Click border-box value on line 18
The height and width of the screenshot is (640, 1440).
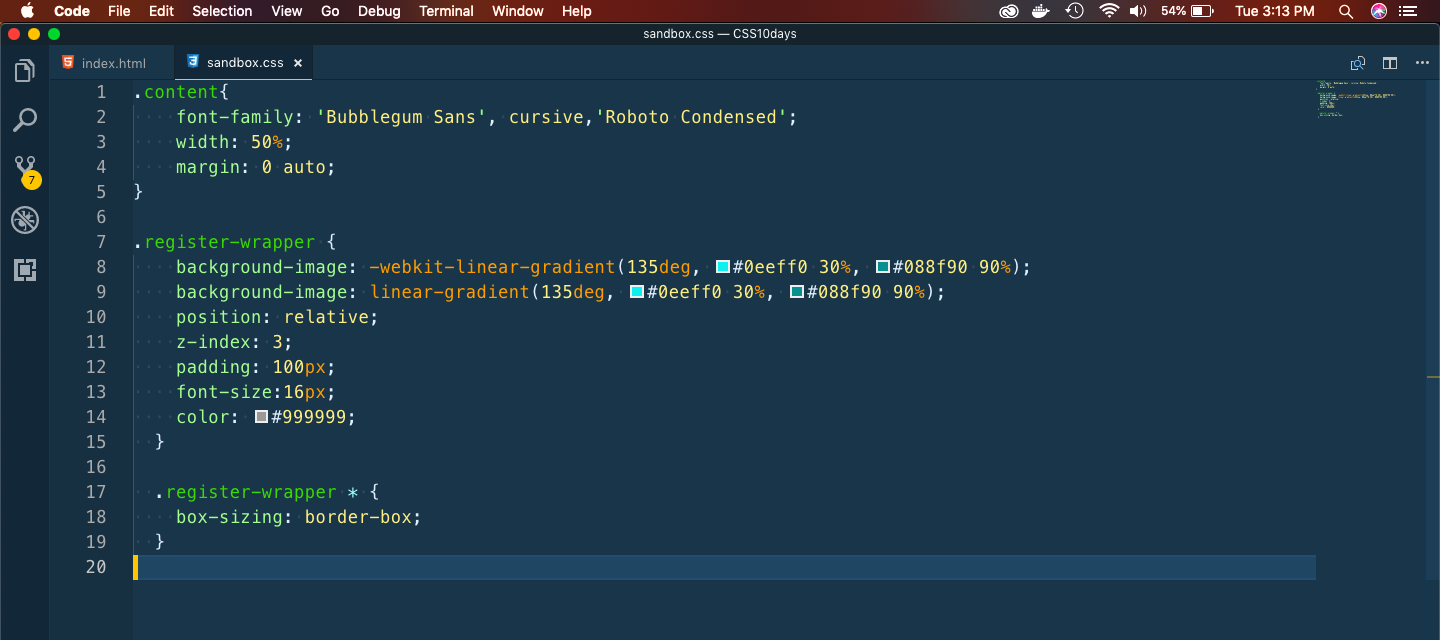[x=358, y=517]
